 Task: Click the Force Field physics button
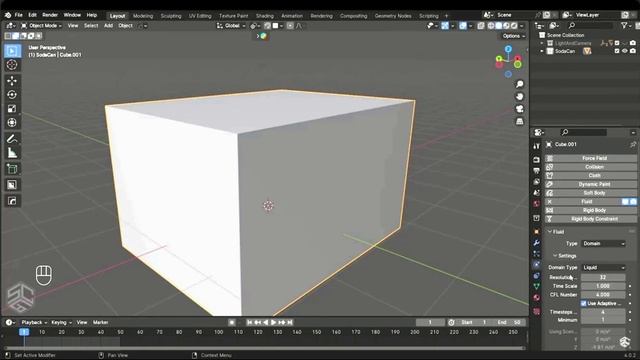point(591,158)
